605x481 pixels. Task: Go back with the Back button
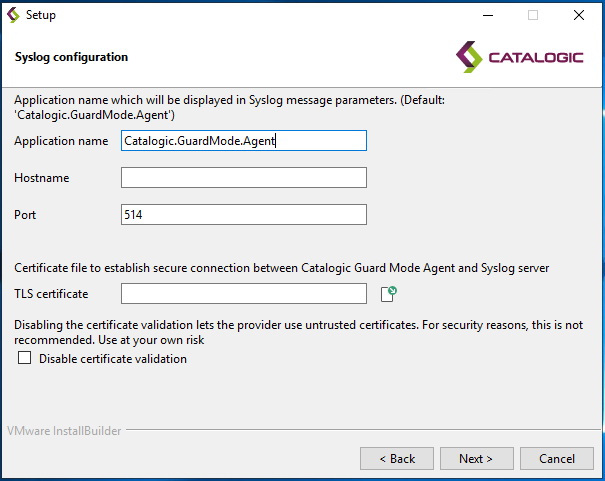point(397,459)
